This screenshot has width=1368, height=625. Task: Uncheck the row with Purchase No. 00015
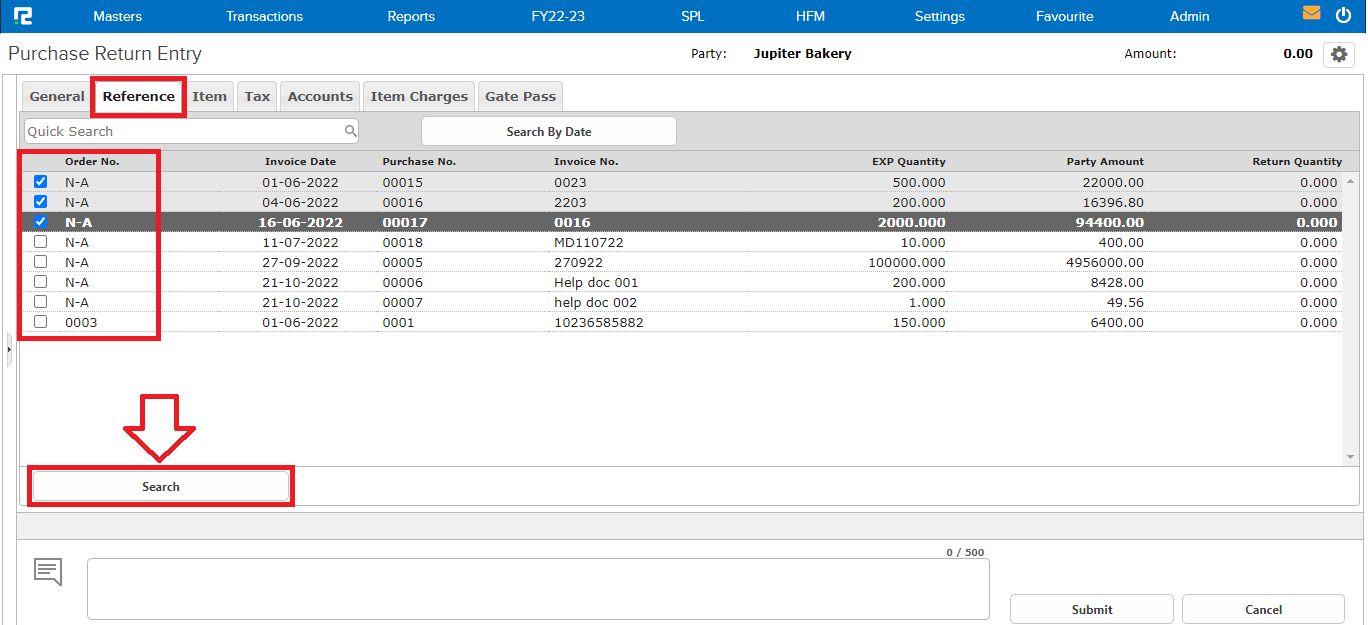(41, 182)
